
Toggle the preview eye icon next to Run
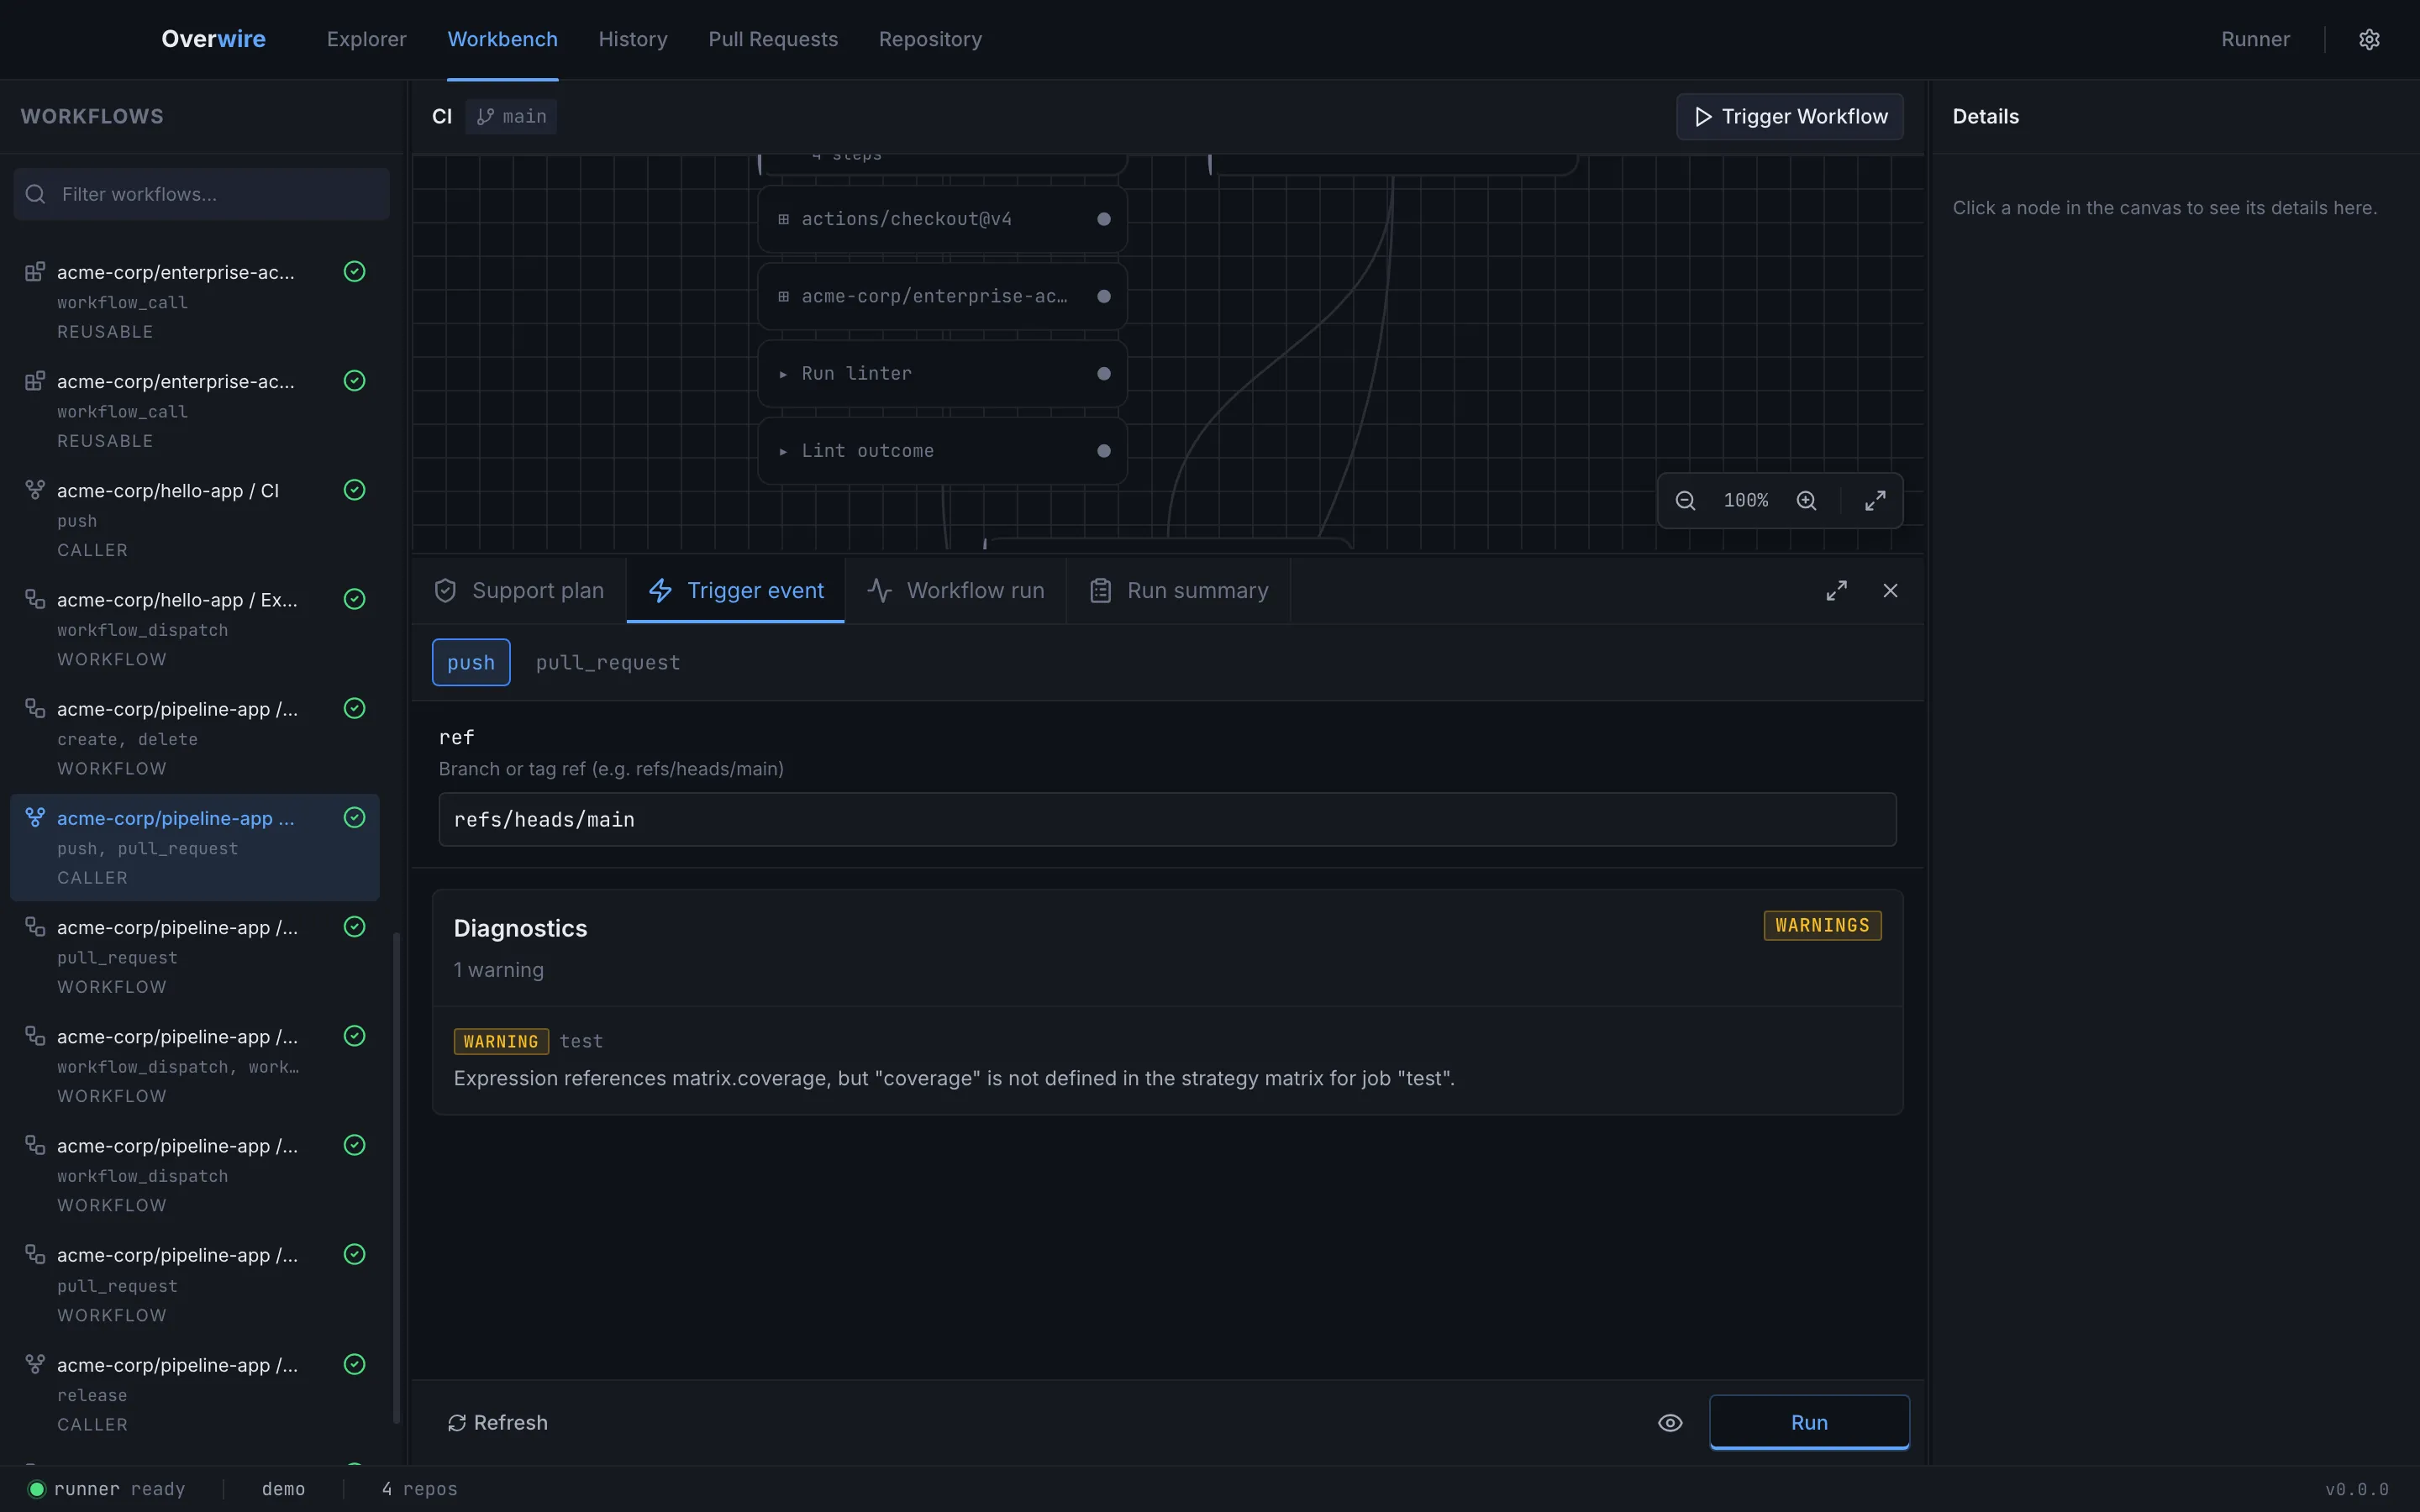[x=1670, y=1422]
